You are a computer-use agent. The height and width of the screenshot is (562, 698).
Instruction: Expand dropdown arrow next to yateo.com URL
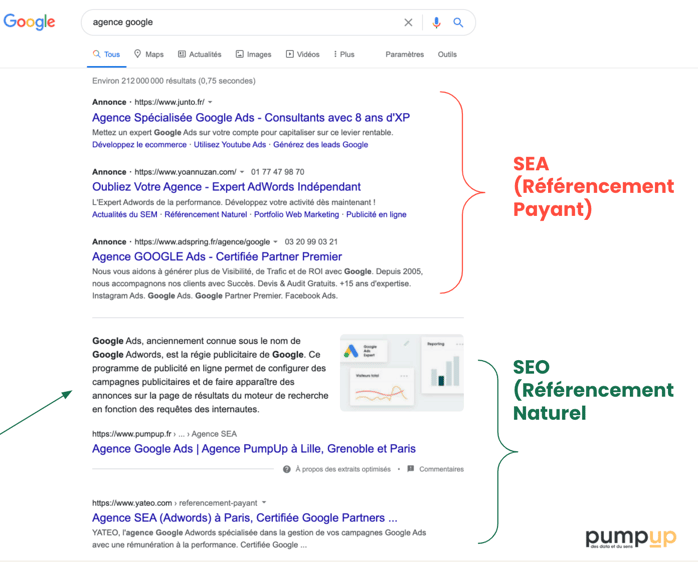264,502
